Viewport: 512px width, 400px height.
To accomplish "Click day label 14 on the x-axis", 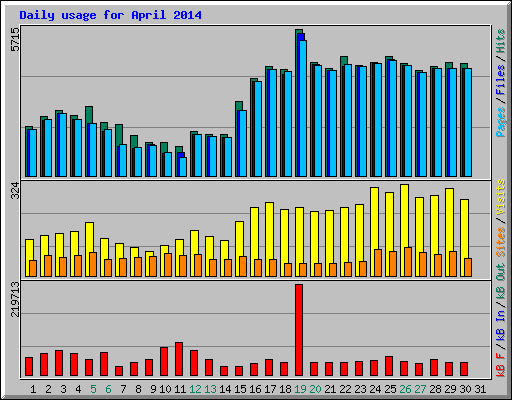I will (225, 389).
